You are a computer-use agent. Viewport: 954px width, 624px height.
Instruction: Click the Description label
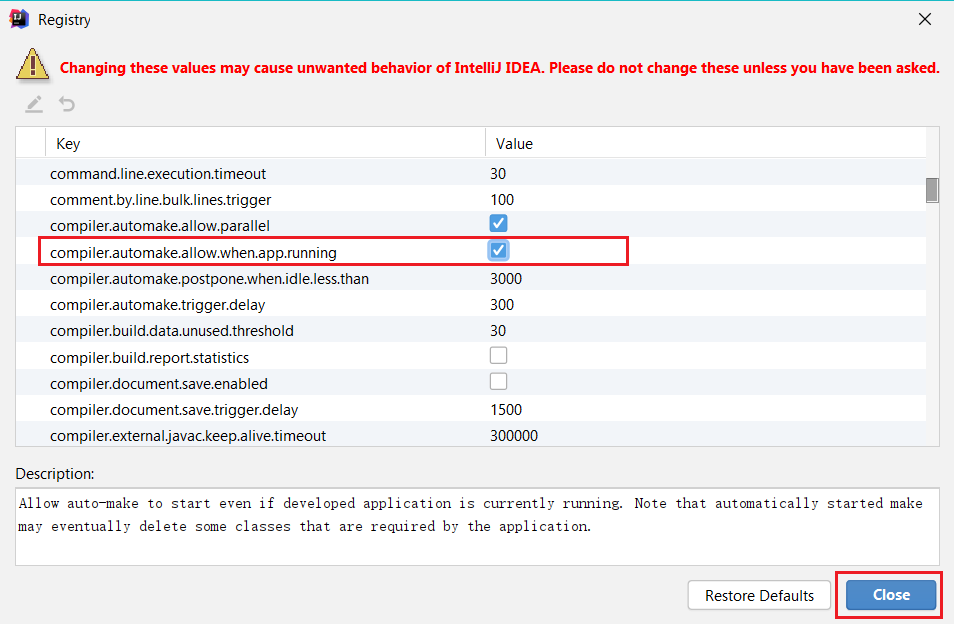55,474
